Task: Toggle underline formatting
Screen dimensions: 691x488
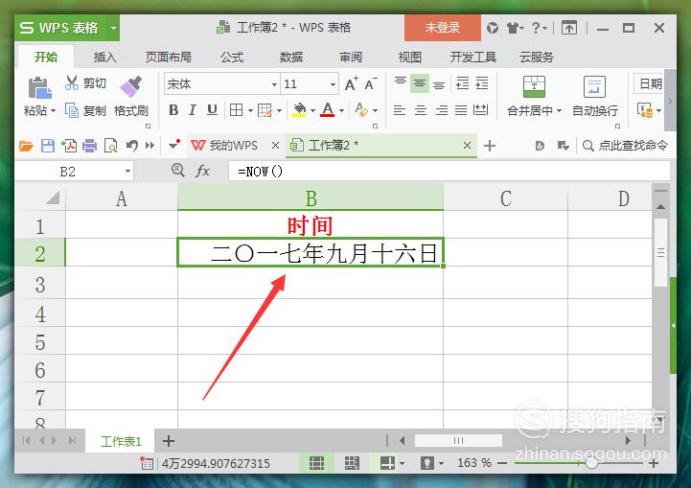Action: tap(212, 110)
